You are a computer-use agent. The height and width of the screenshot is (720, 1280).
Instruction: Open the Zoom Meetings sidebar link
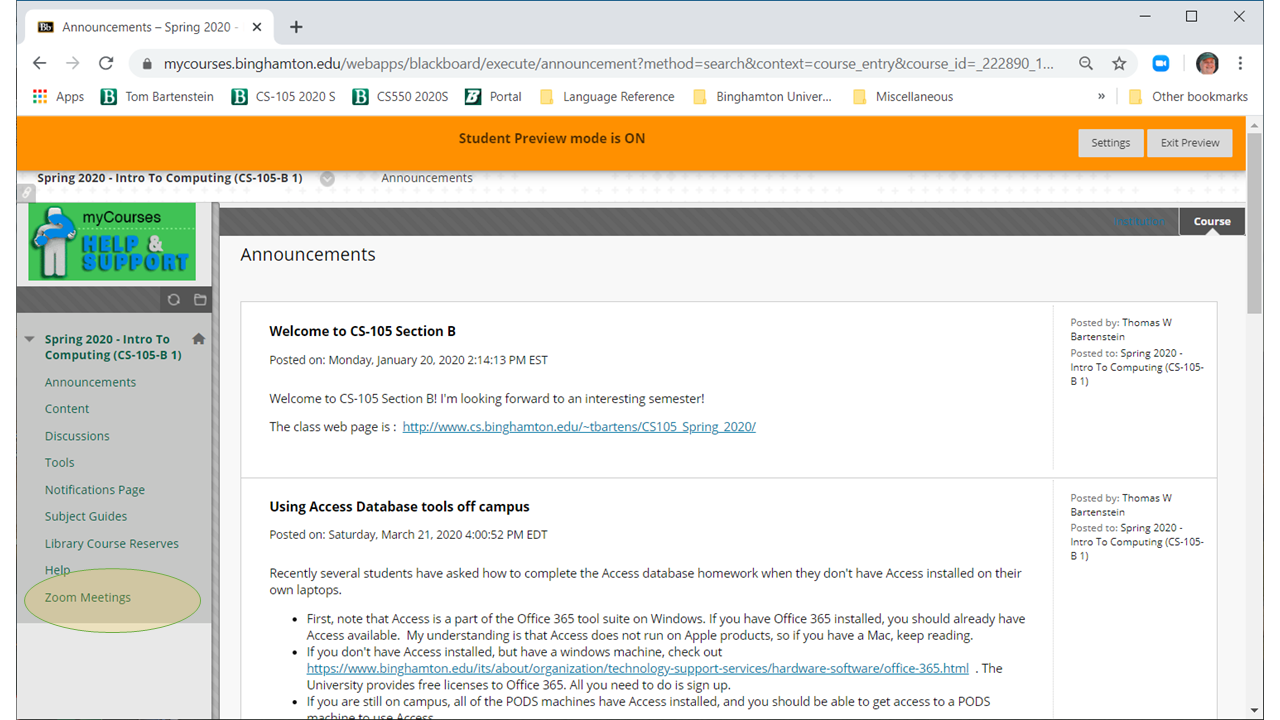pyautogui.click(x=88, y=598)
